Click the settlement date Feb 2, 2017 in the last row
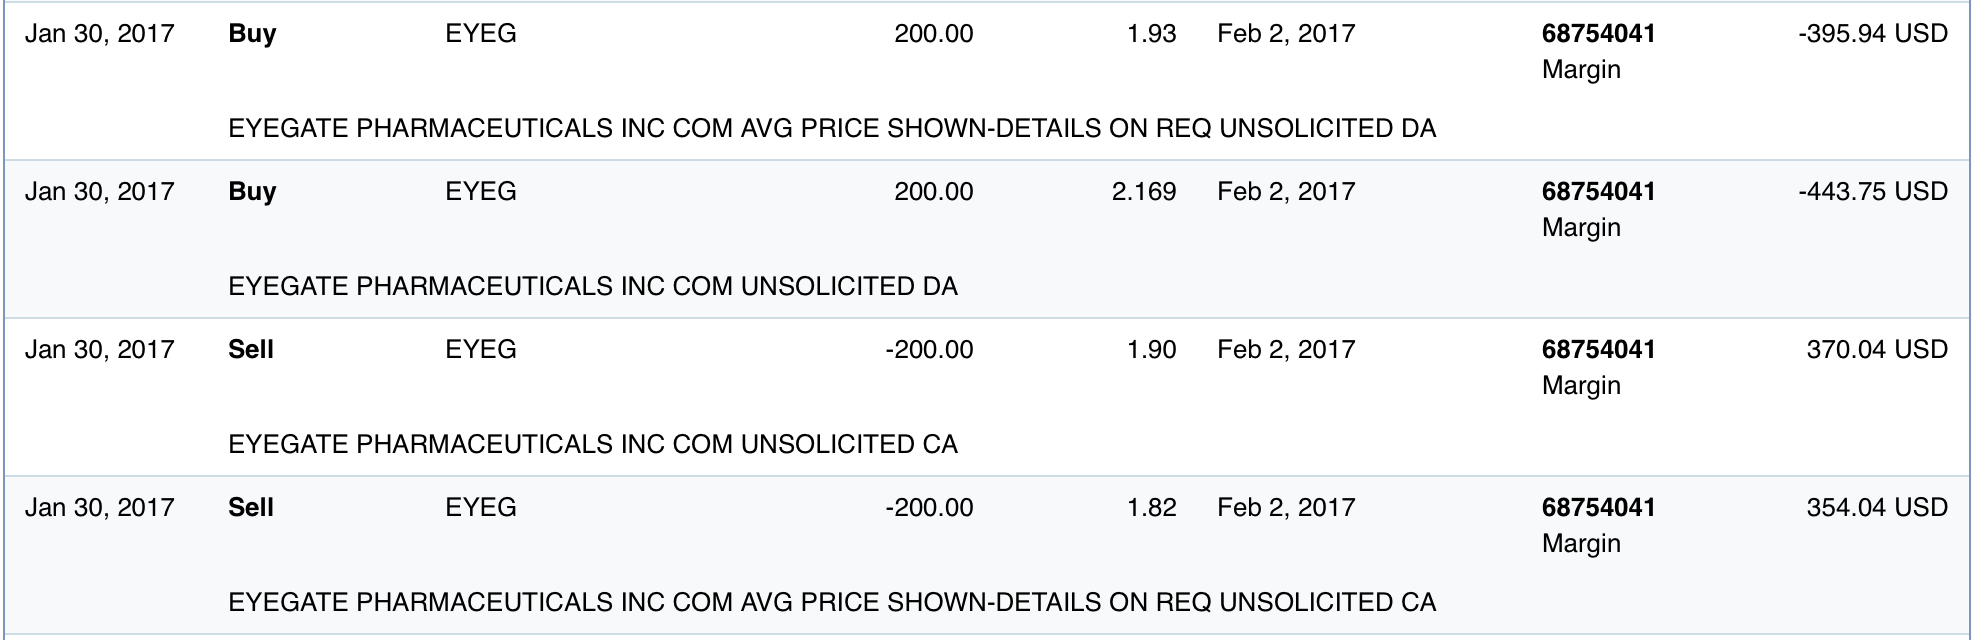This screenshot has width=1974, height=640. point(1286,508)
